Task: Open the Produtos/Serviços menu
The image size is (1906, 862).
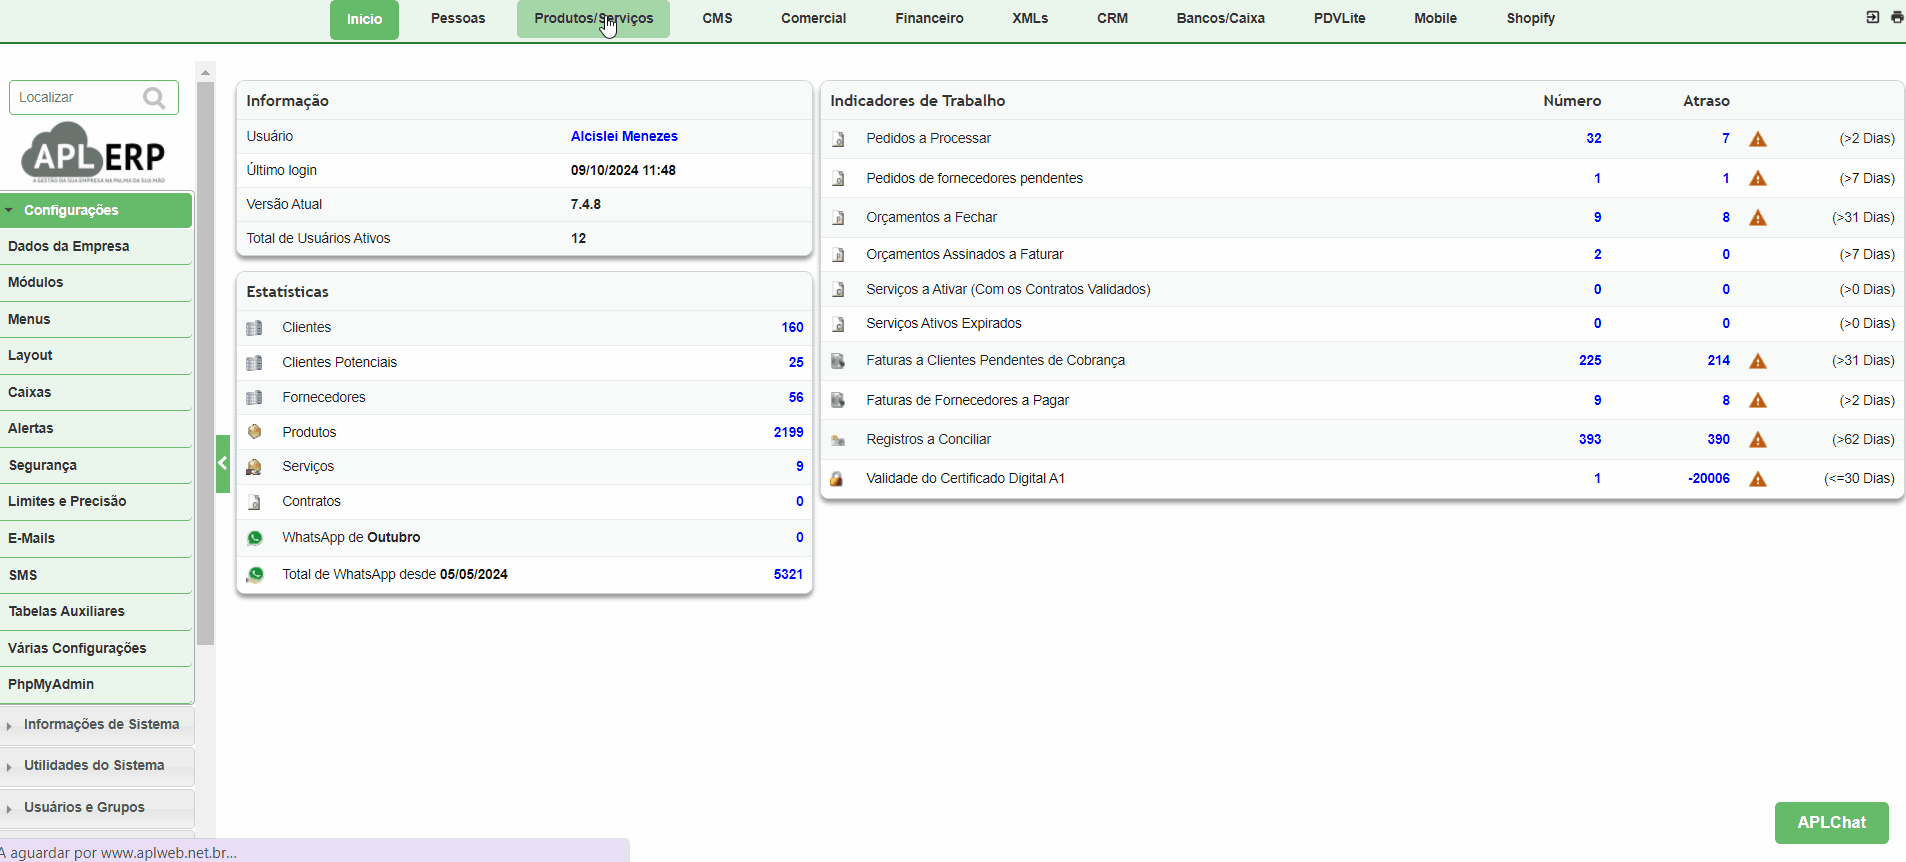Action: pos(593,18)
